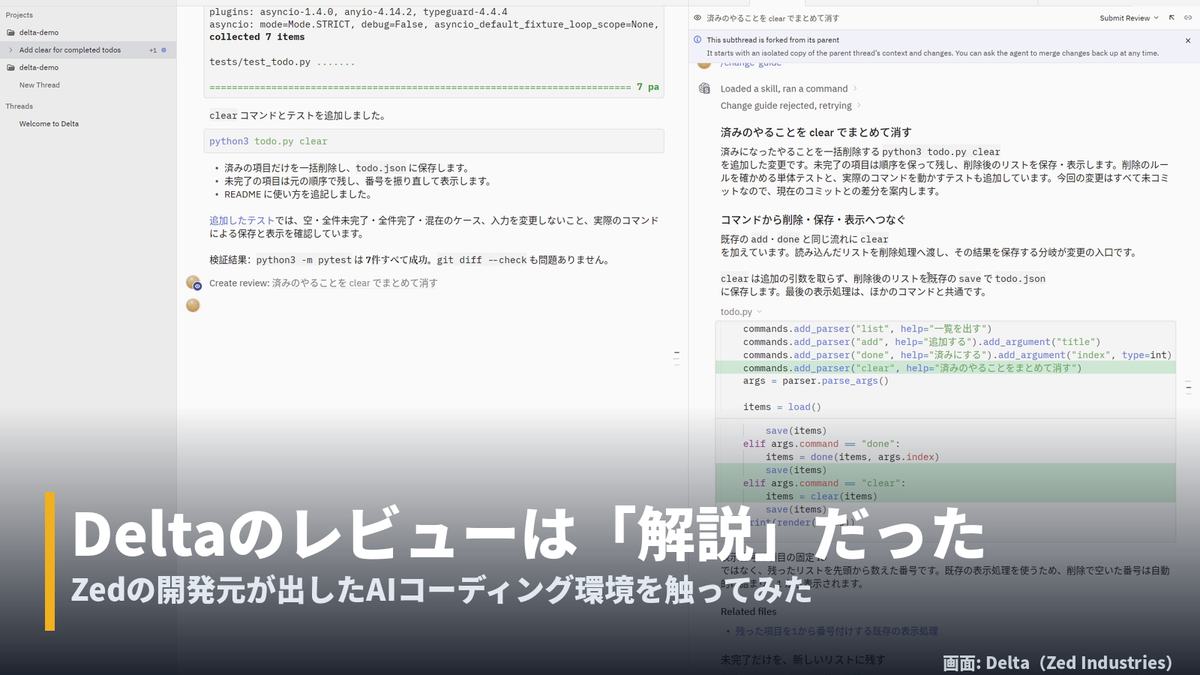Click the +1 changes badge in sidebar
The height and width of the screenshot is (675, 1200).
[153, 50]
